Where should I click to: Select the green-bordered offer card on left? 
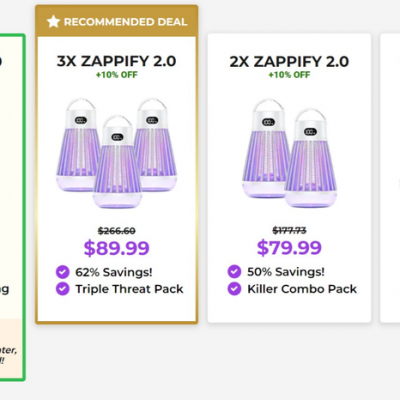pyautogui.click(x=12, y=207)
